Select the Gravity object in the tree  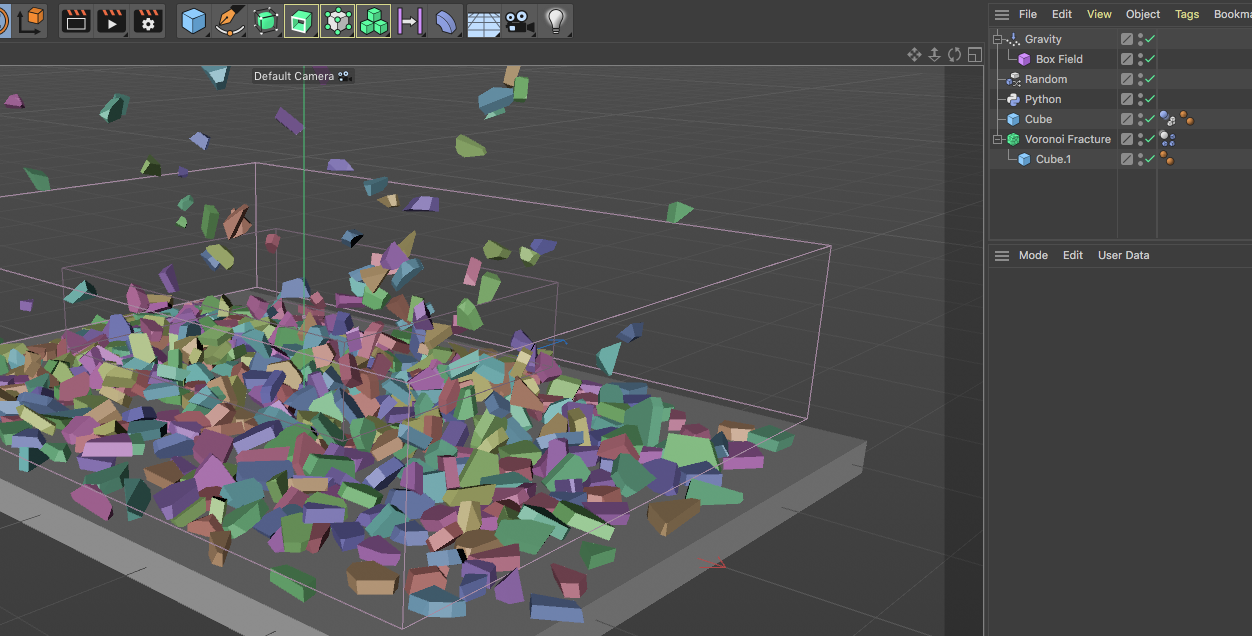(x=1043, y=39)
